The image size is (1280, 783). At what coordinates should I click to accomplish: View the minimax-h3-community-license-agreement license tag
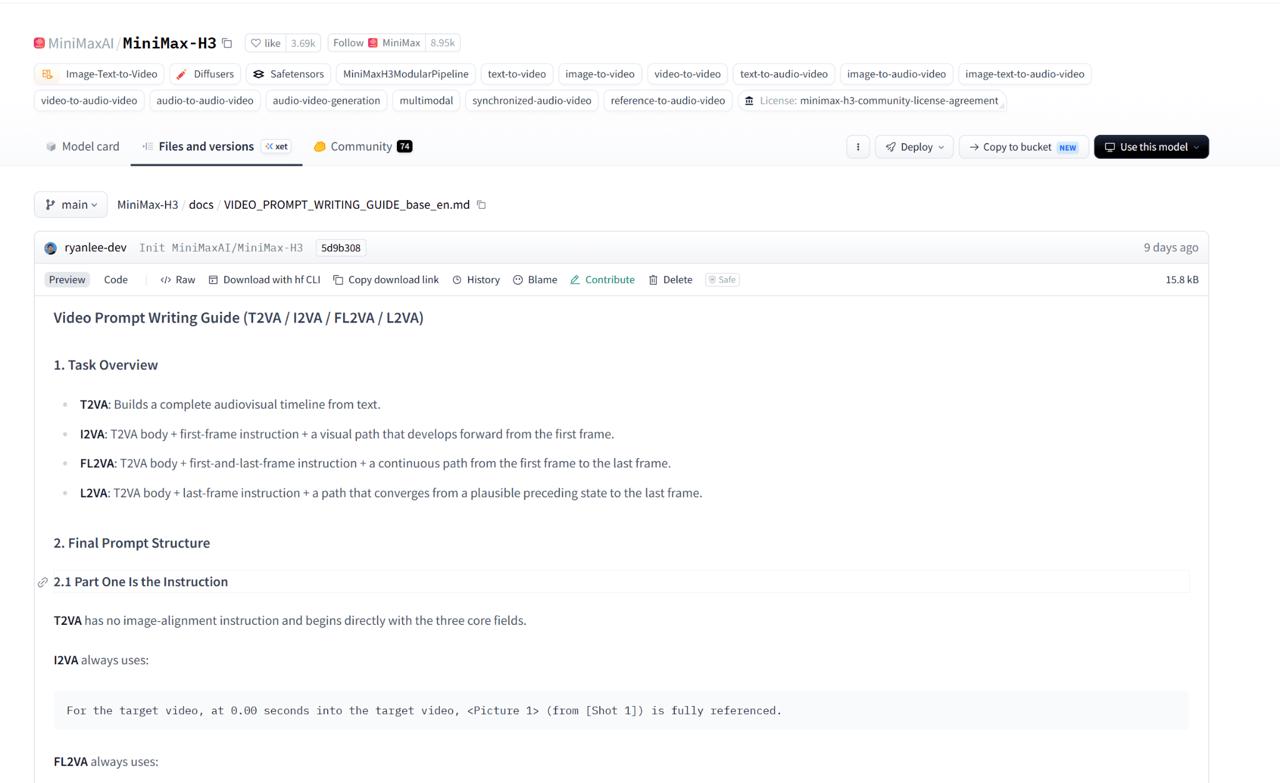(871, 101)
